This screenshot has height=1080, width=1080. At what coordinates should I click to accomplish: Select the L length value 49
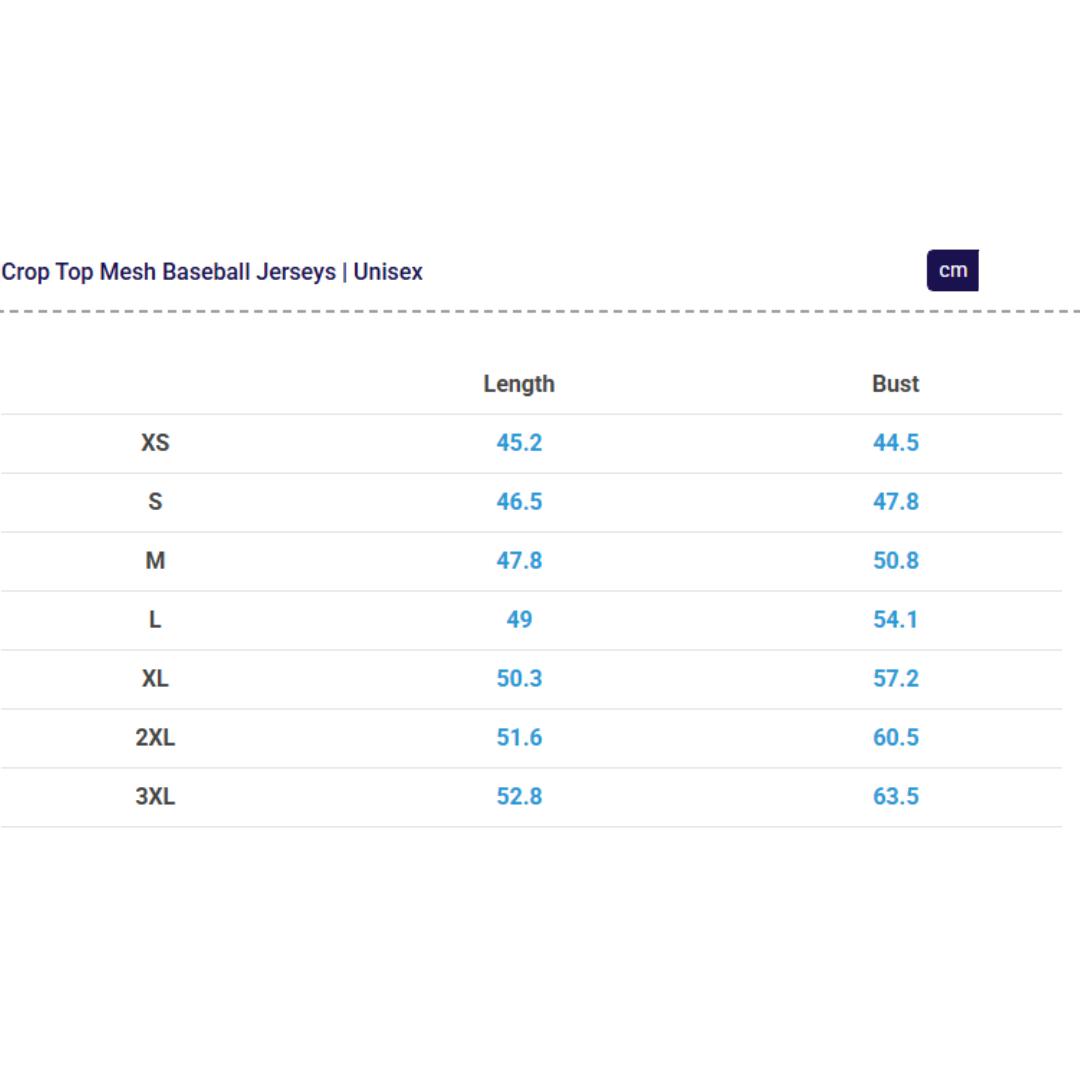click(x=519, y=620)
